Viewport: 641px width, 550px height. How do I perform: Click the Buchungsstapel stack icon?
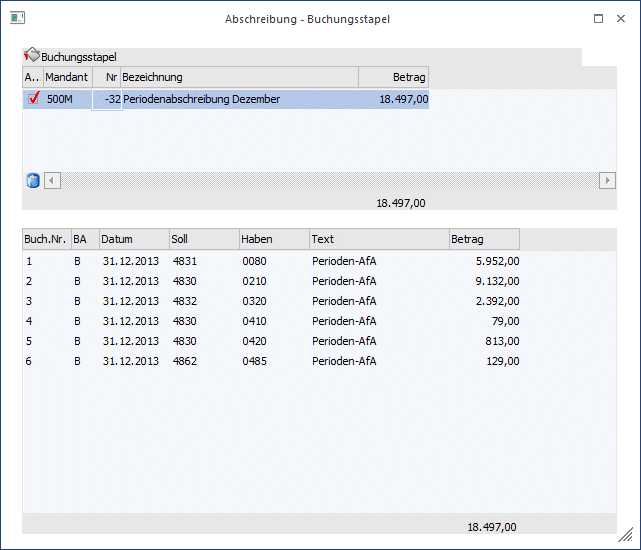tap(31, 56)
